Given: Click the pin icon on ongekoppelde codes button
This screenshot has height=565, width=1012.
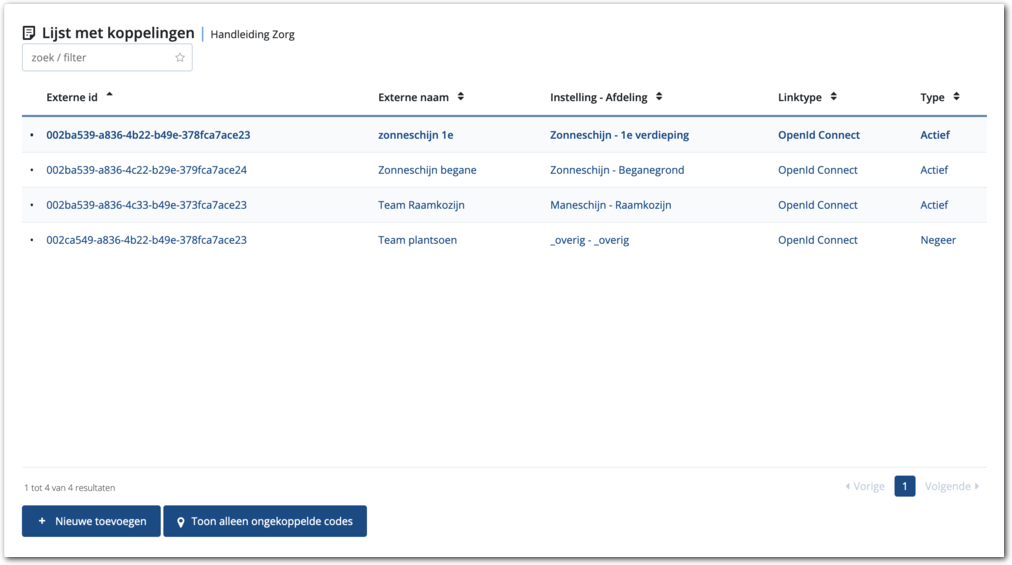Looking at the screenshot, I should 181,522.
